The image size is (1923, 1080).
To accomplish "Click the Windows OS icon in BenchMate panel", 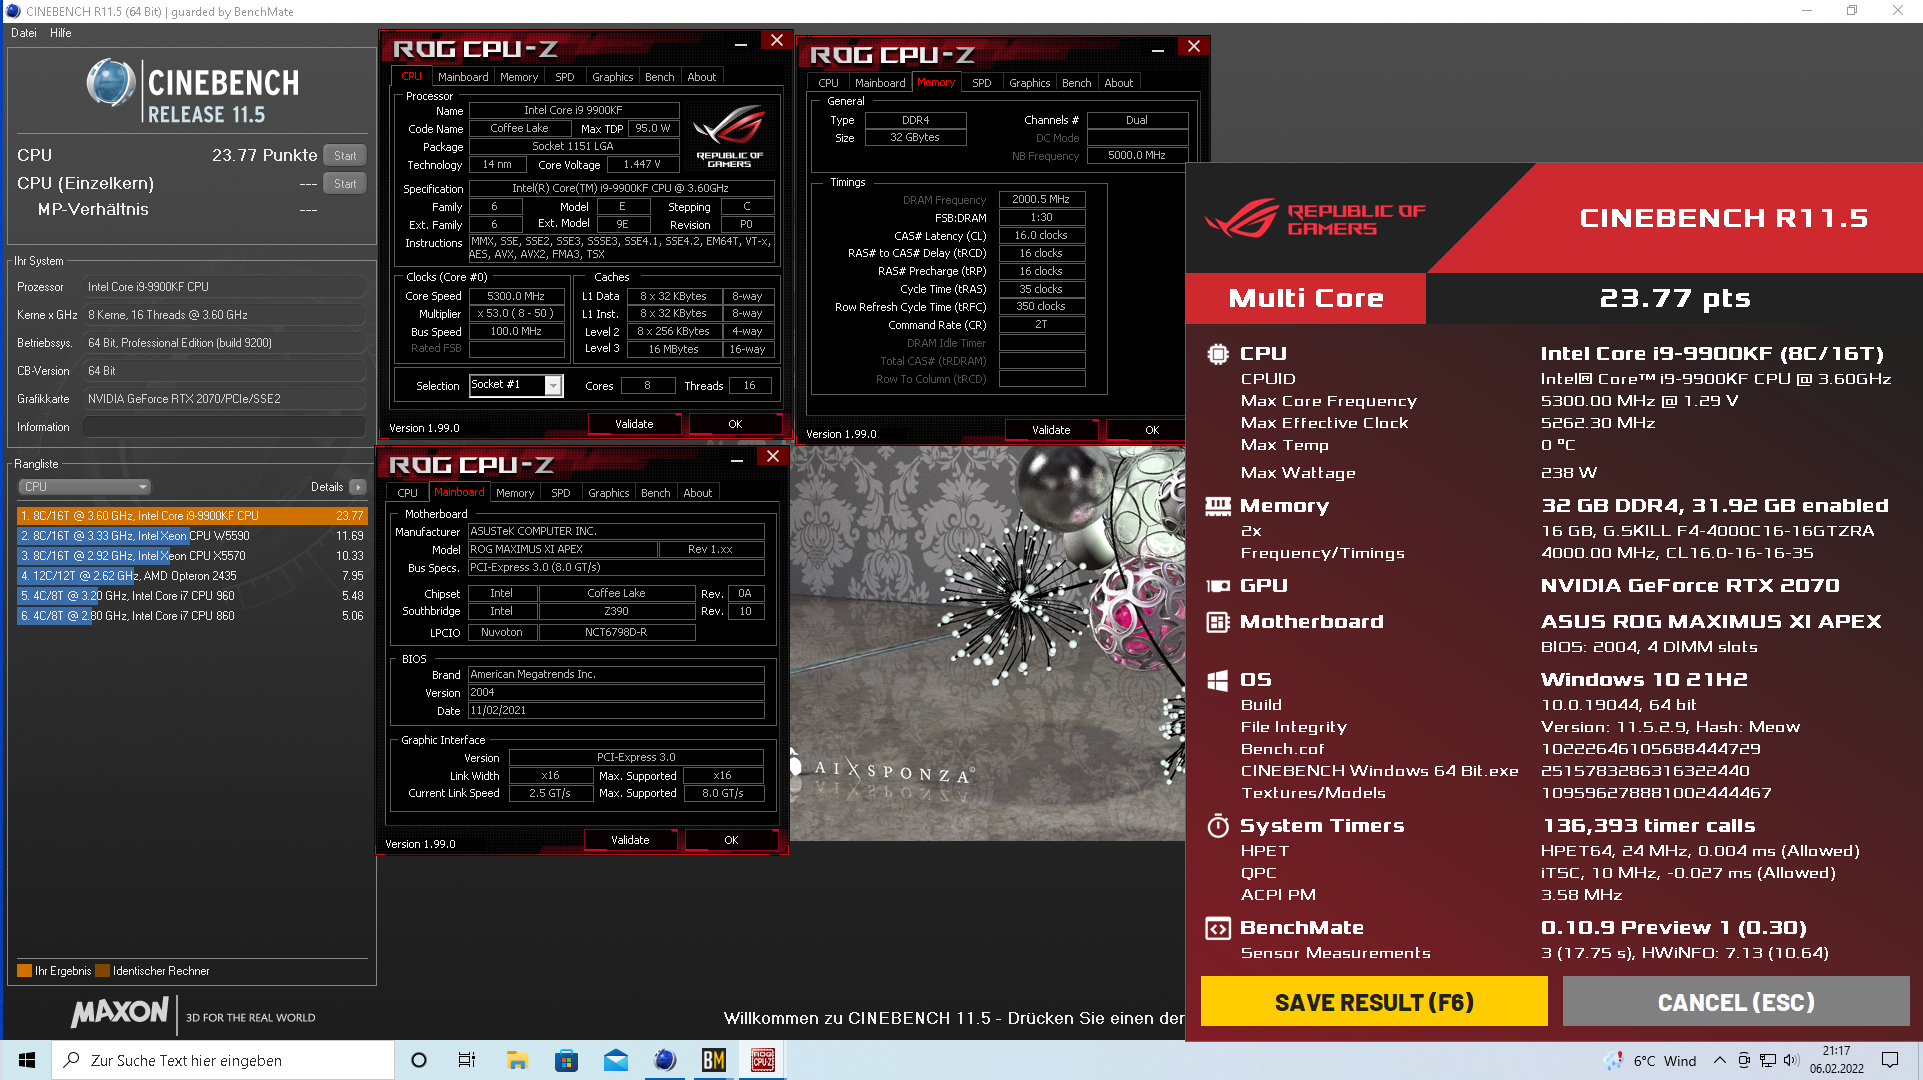I will pyautogui.click(x=1217, y=680).
